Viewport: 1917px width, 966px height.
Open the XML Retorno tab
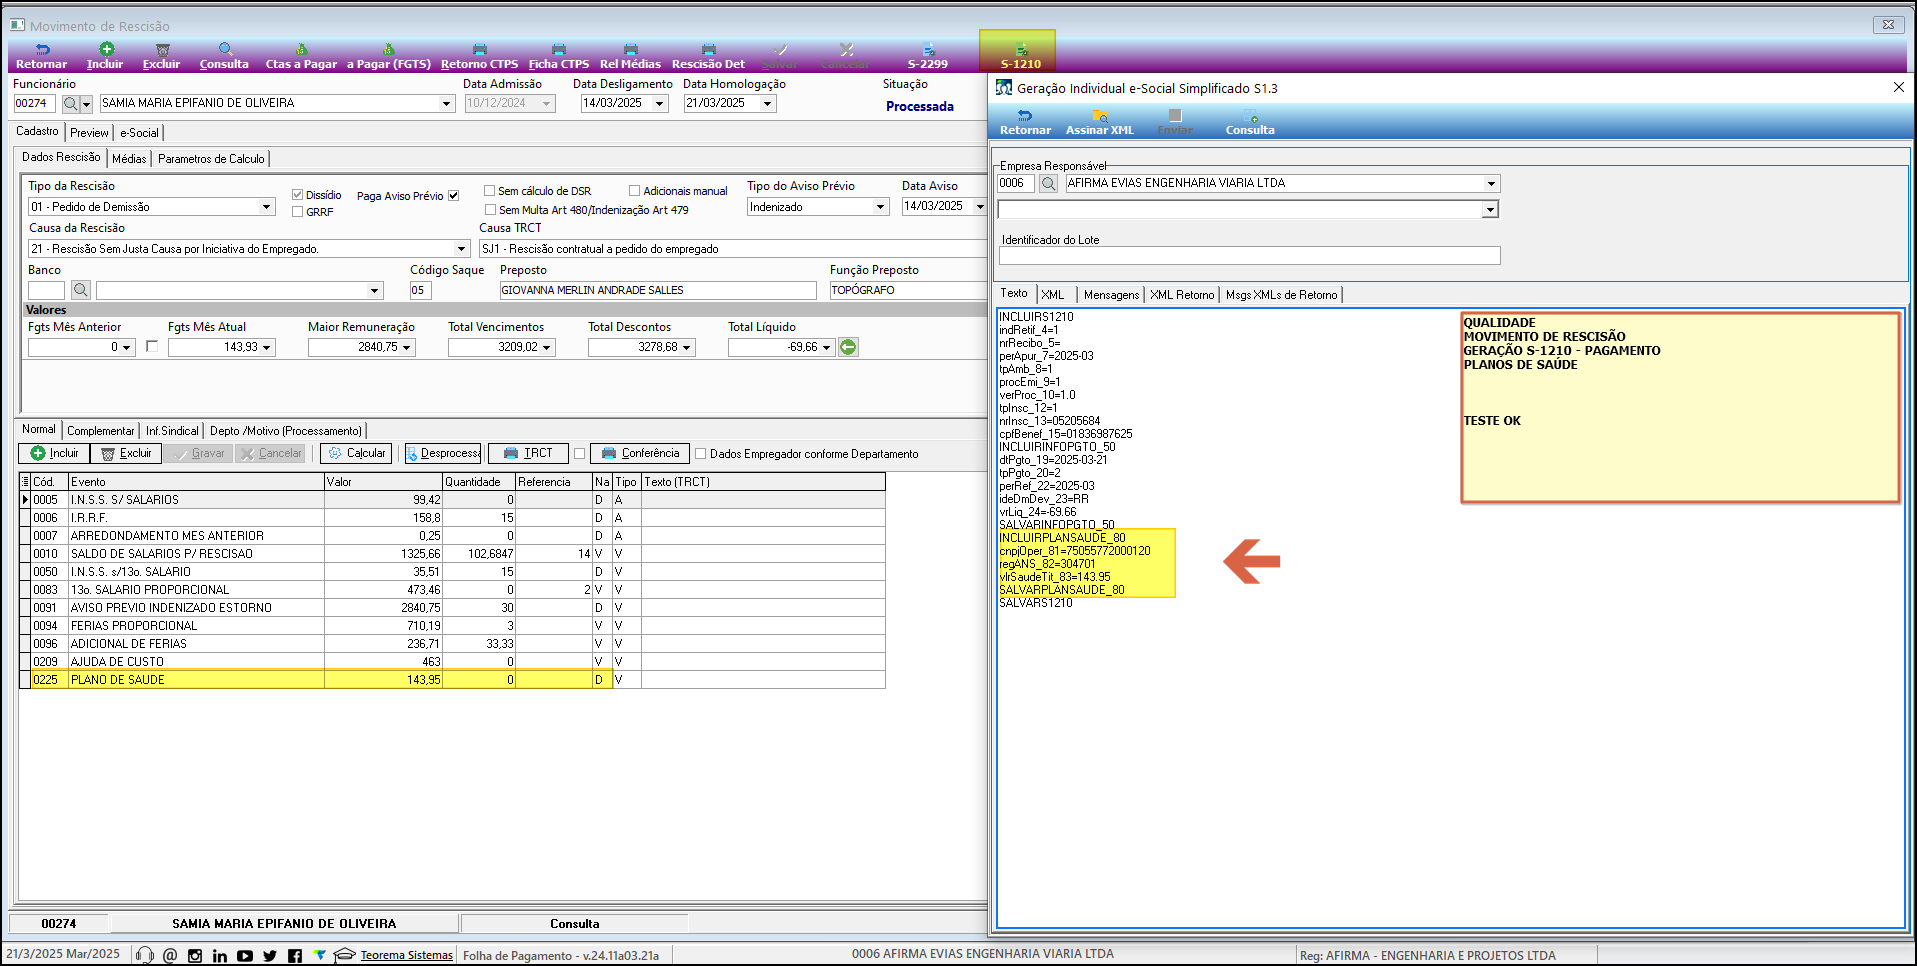click(1182, 295)
